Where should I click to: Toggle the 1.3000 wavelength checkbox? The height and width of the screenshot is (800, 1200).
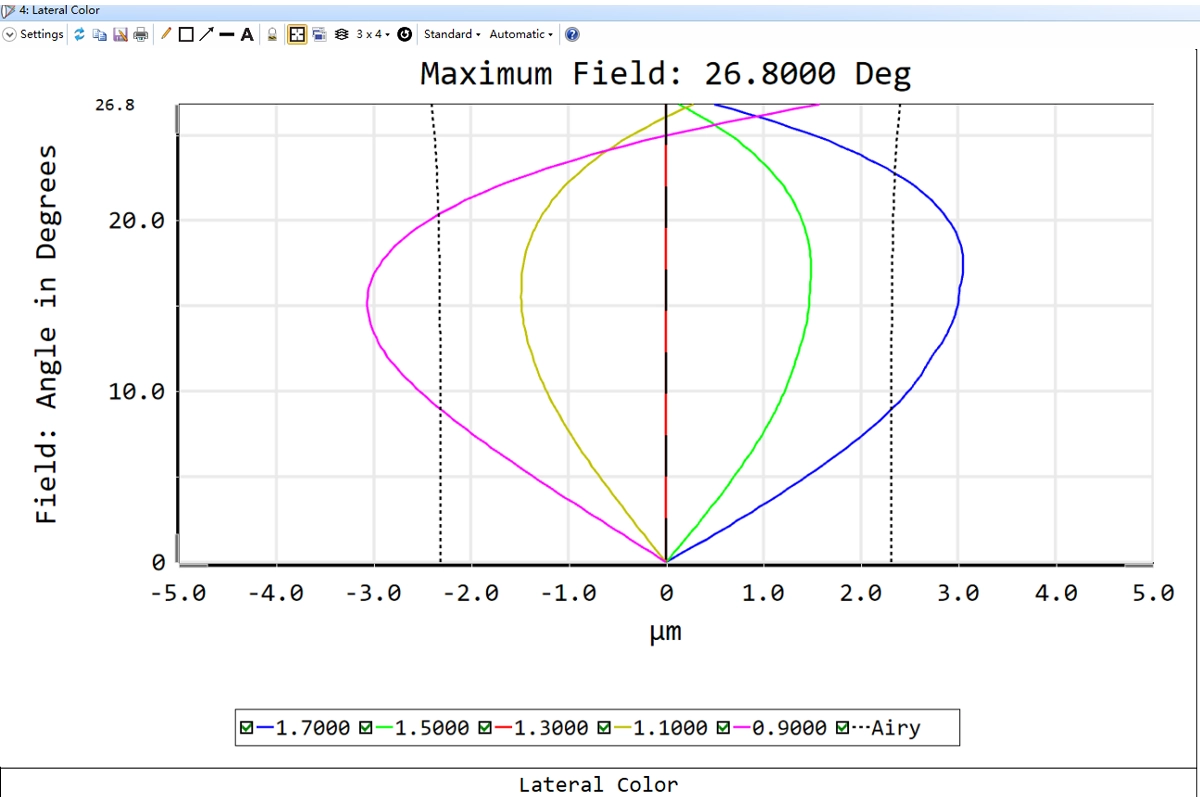click(x=485, y=728)
